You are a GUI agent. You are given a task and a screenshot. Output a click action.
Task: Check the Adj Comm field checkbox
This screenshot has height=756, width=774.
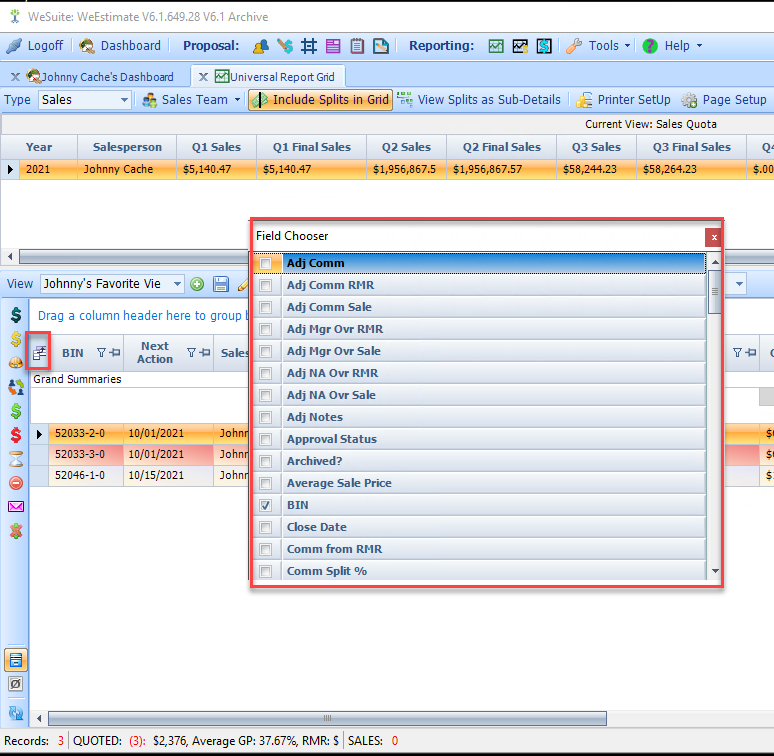pyautogui.click(x=266, y=263)
